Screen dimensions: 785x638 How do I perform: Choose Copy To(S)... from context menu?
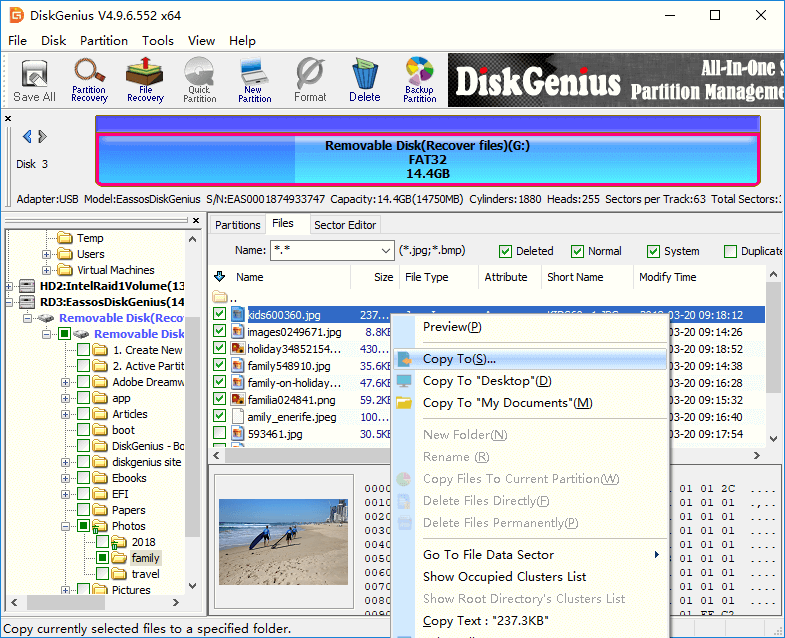(x=459, y=359)
